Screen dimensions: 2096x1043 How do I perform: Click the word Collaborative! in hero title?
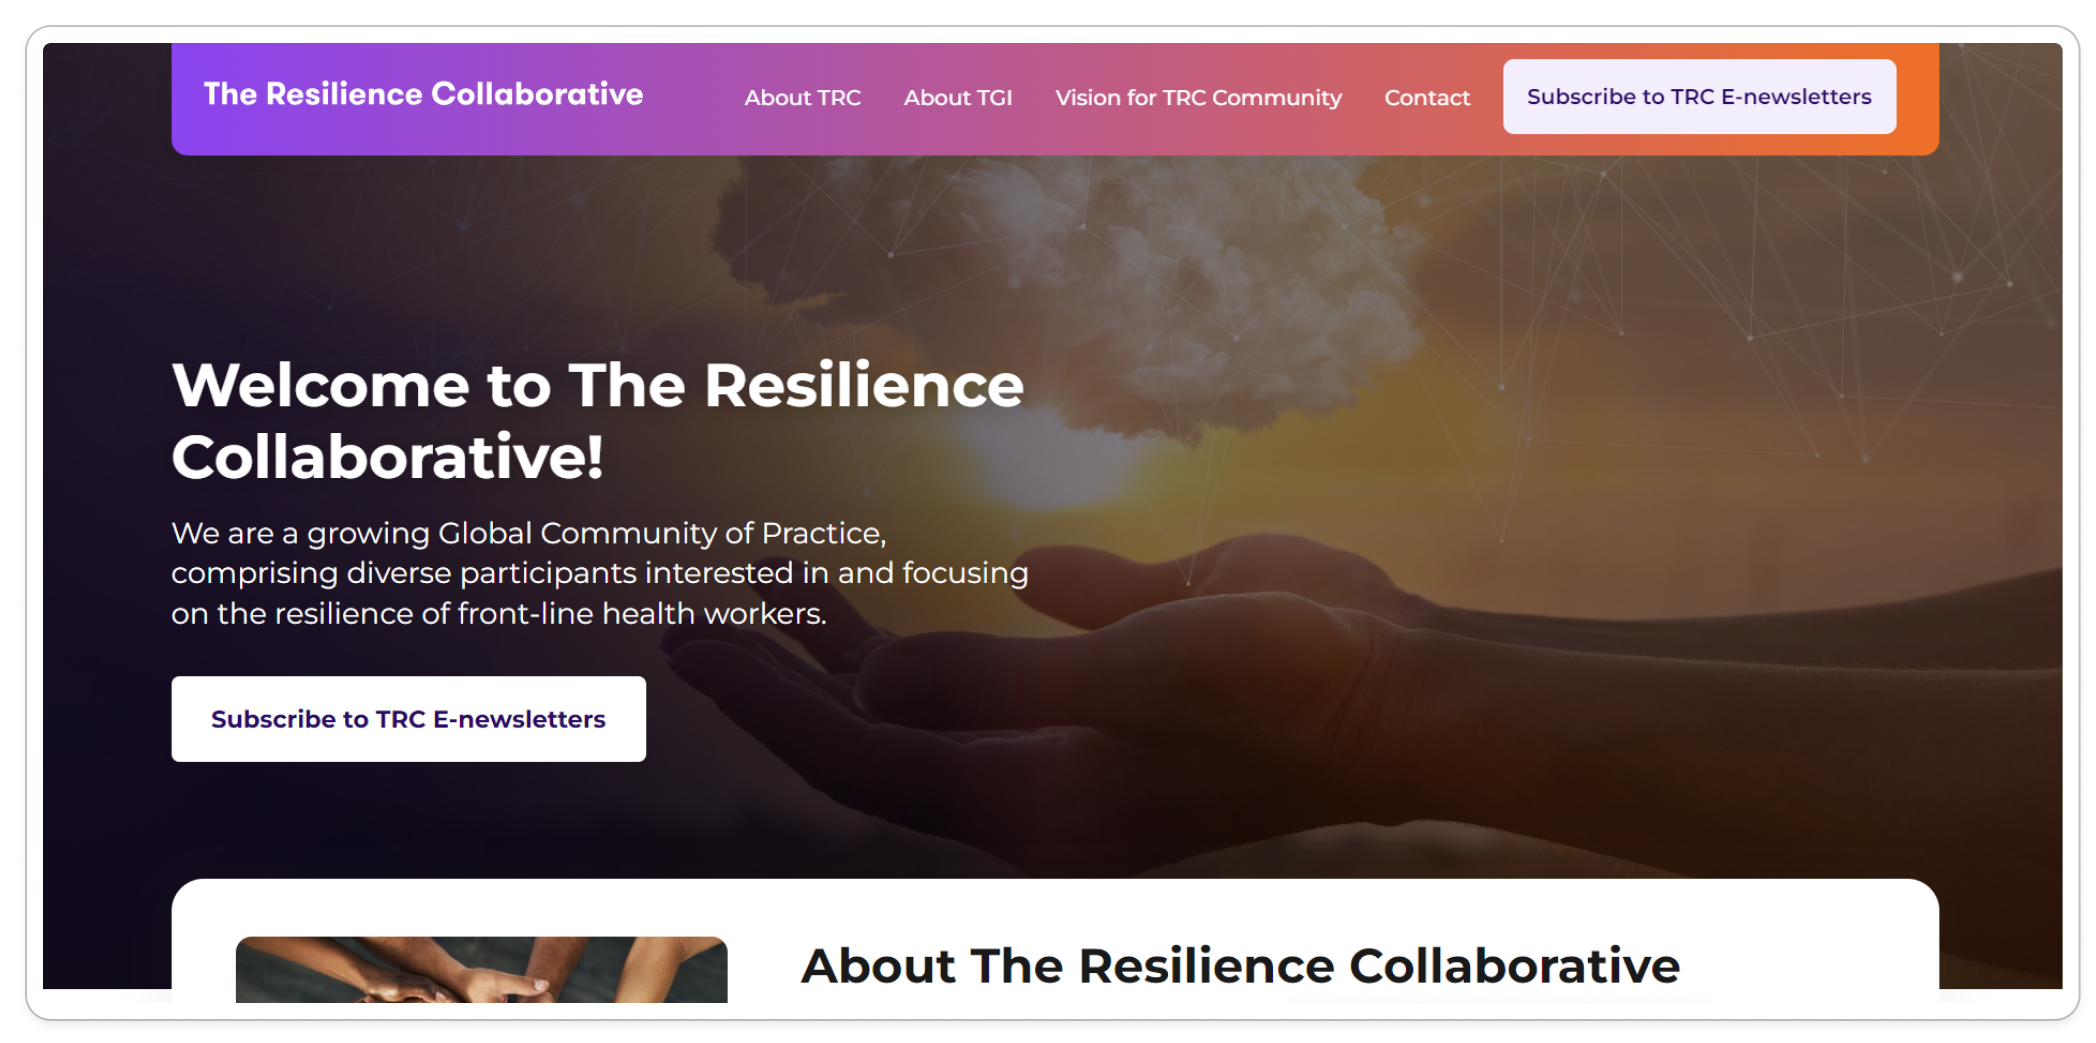[x=388, y=458]
